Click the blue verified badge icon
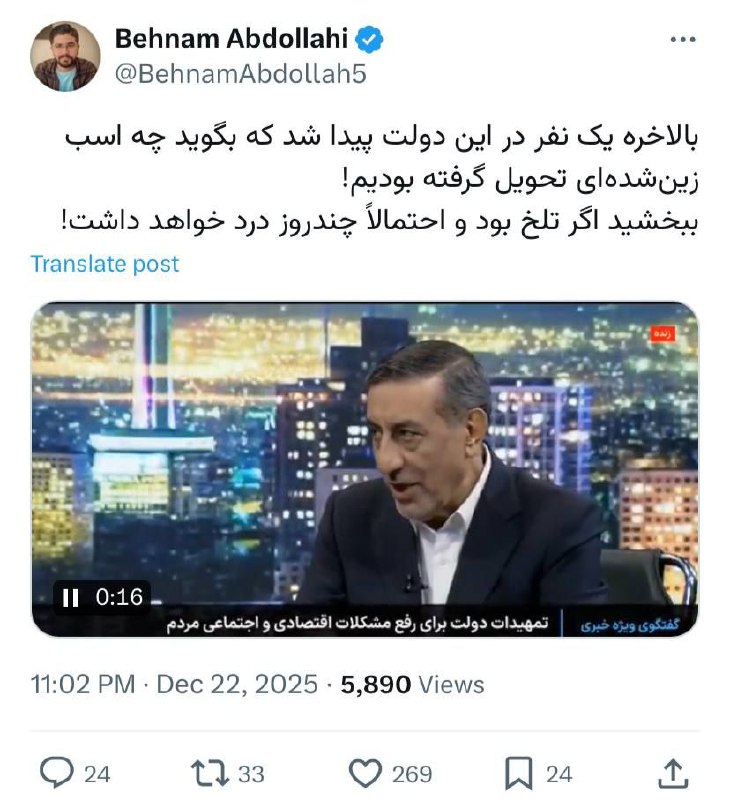Viewport: 730px width, 800px height. (x=369, y=39)
